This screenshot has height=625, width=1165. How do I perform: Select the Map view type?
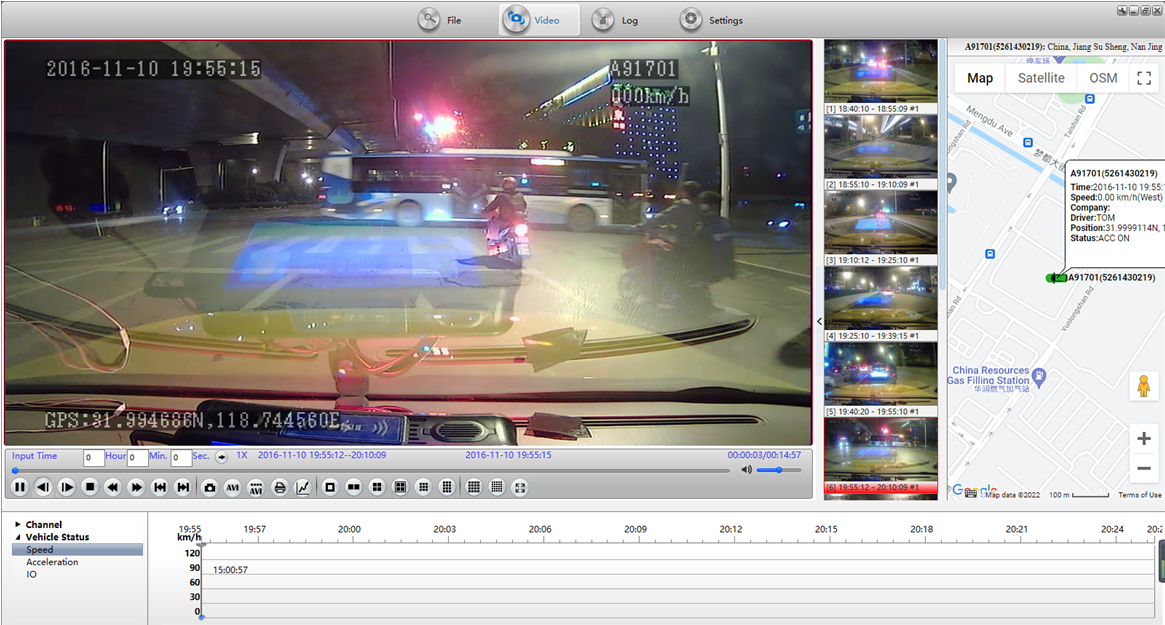coord(980,78)
